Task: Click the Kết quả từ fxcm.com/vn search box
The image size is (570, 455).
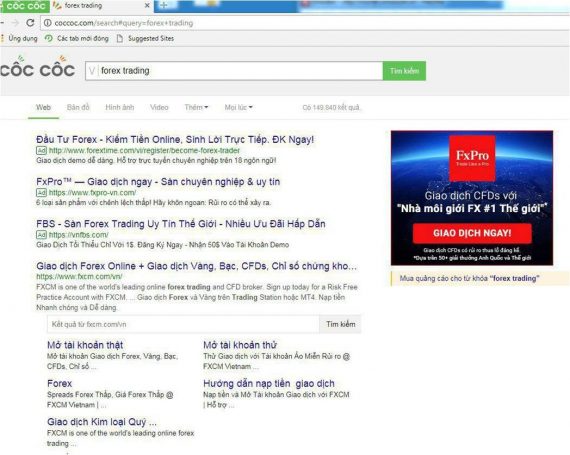Action: (183, 324)
